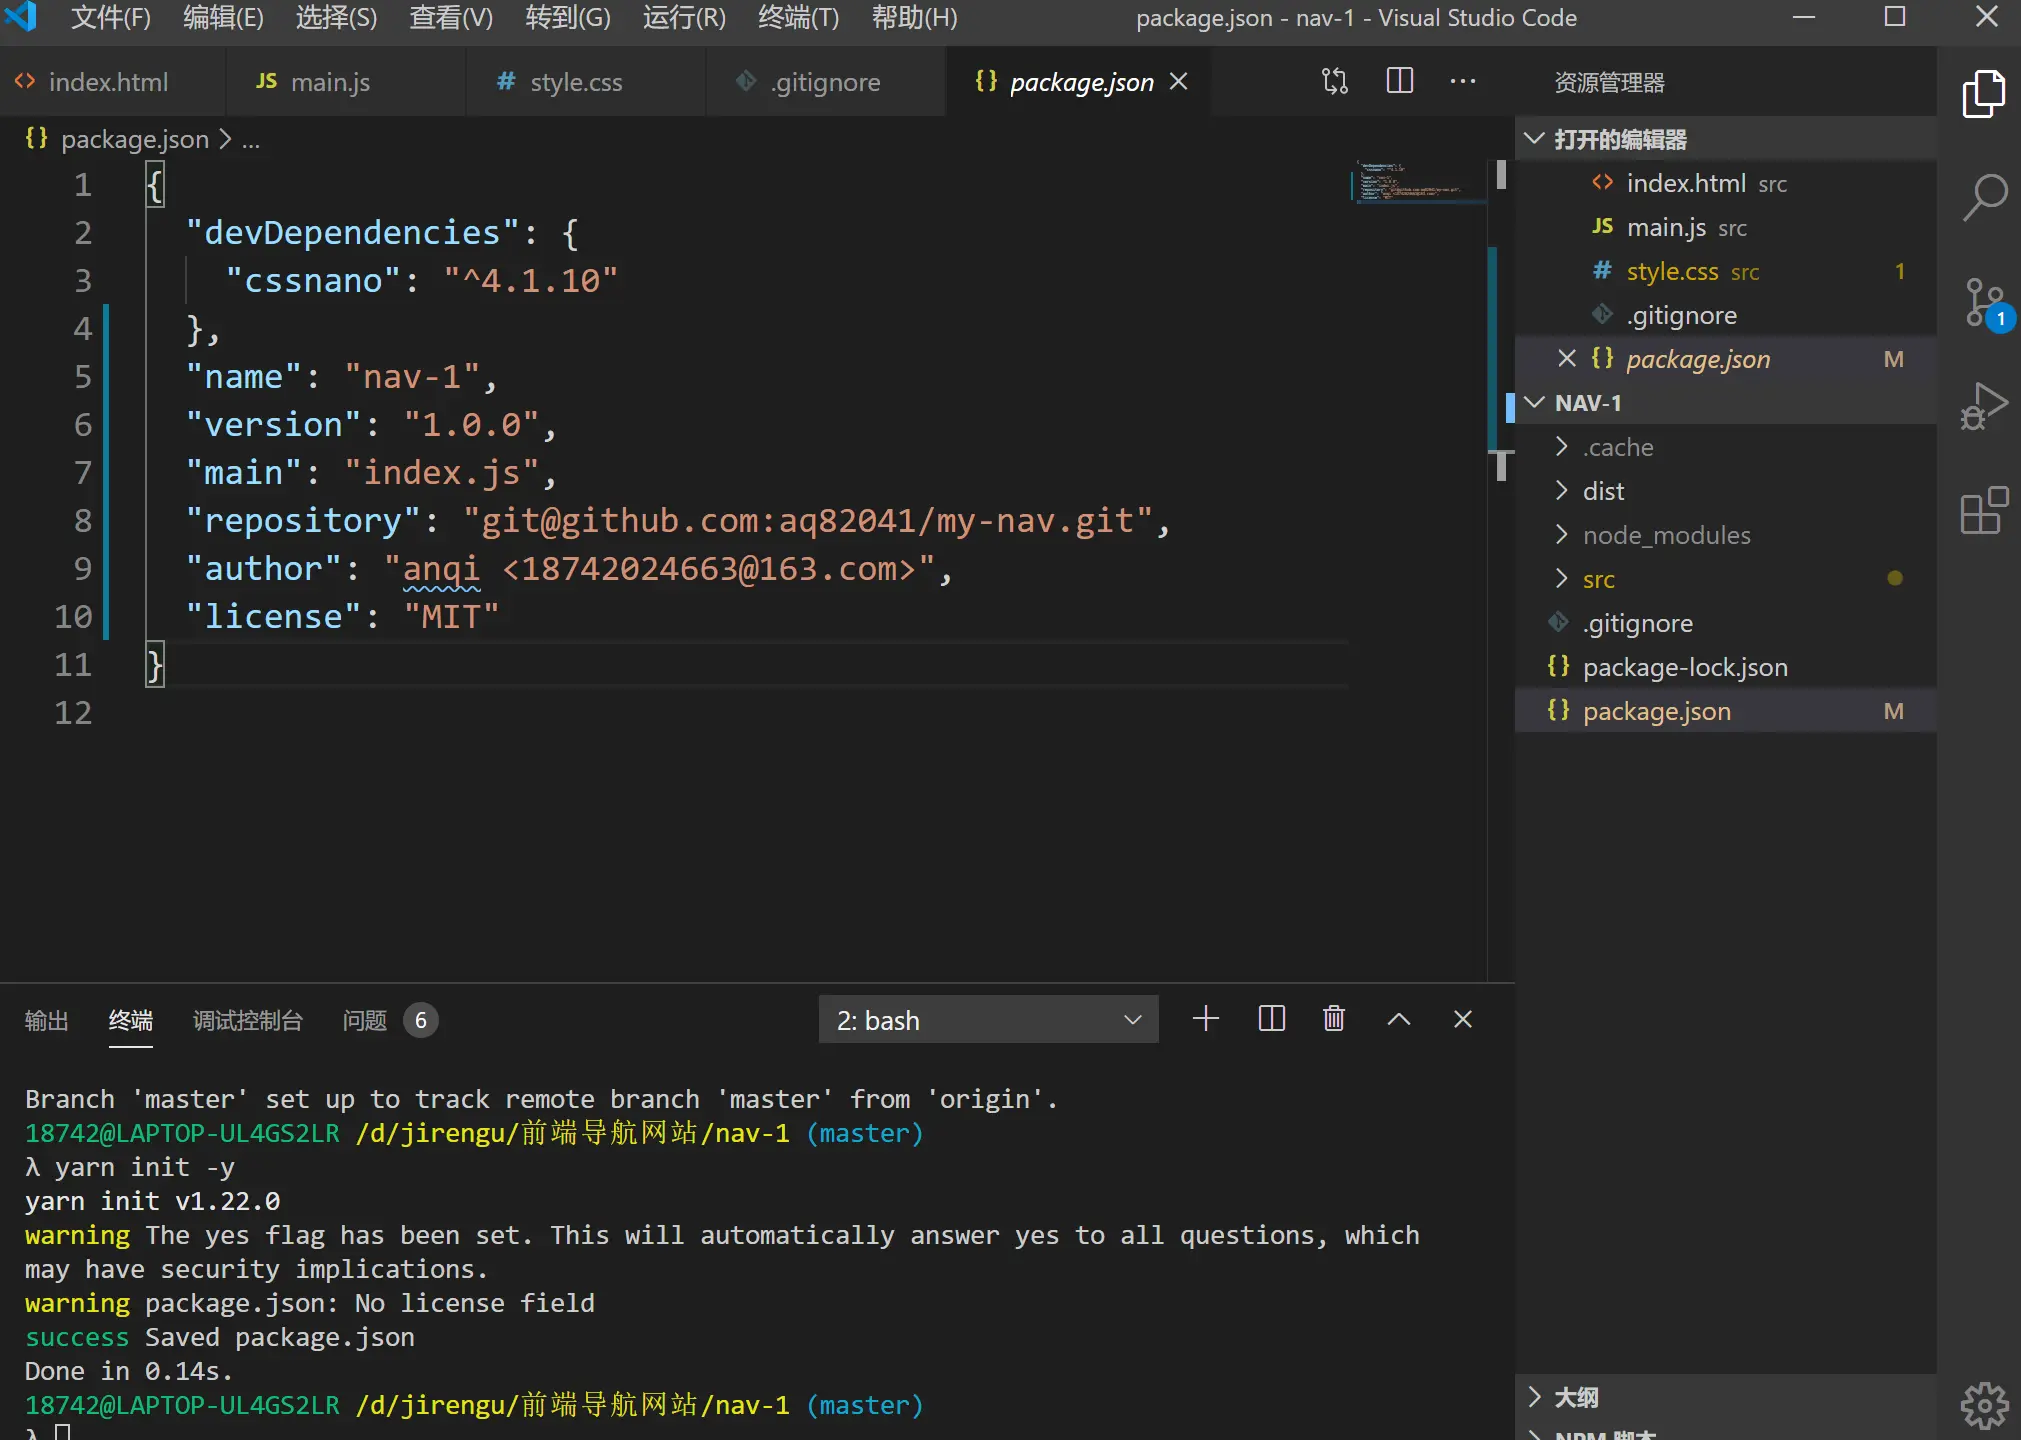Image resolution: width=2021 pixels, height=1440 pixels.
Task: Collapse the NAV-1 folder section
Action: click(1587, 403)
